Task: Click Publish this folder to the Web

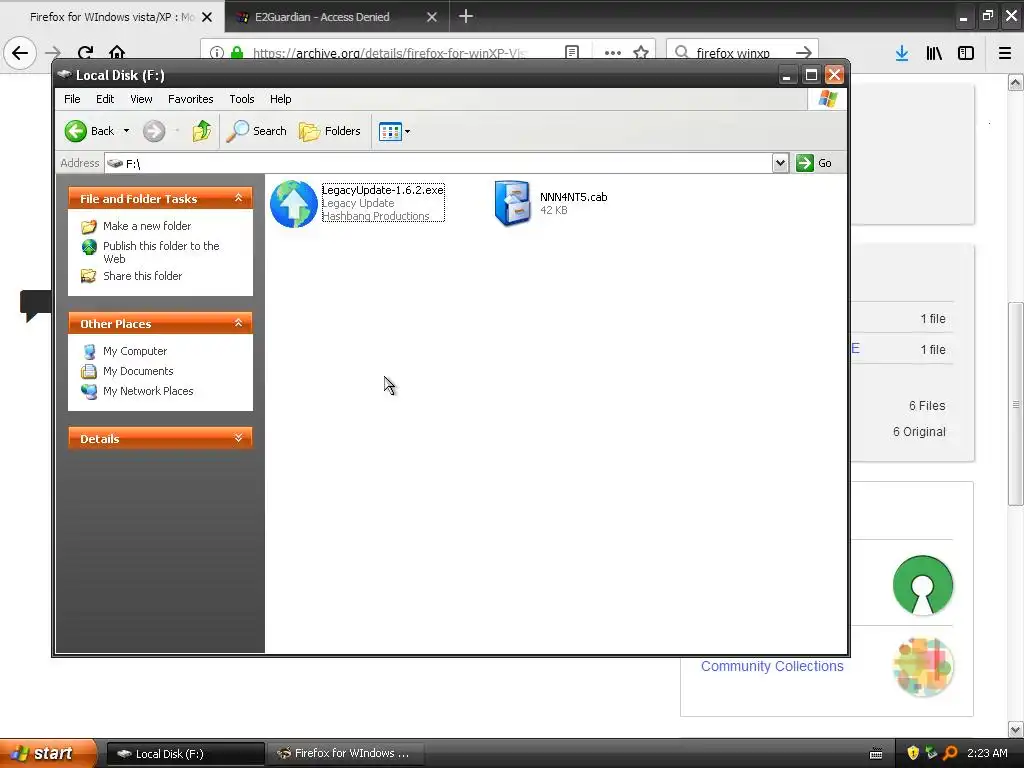Action: tap(161, 252)
